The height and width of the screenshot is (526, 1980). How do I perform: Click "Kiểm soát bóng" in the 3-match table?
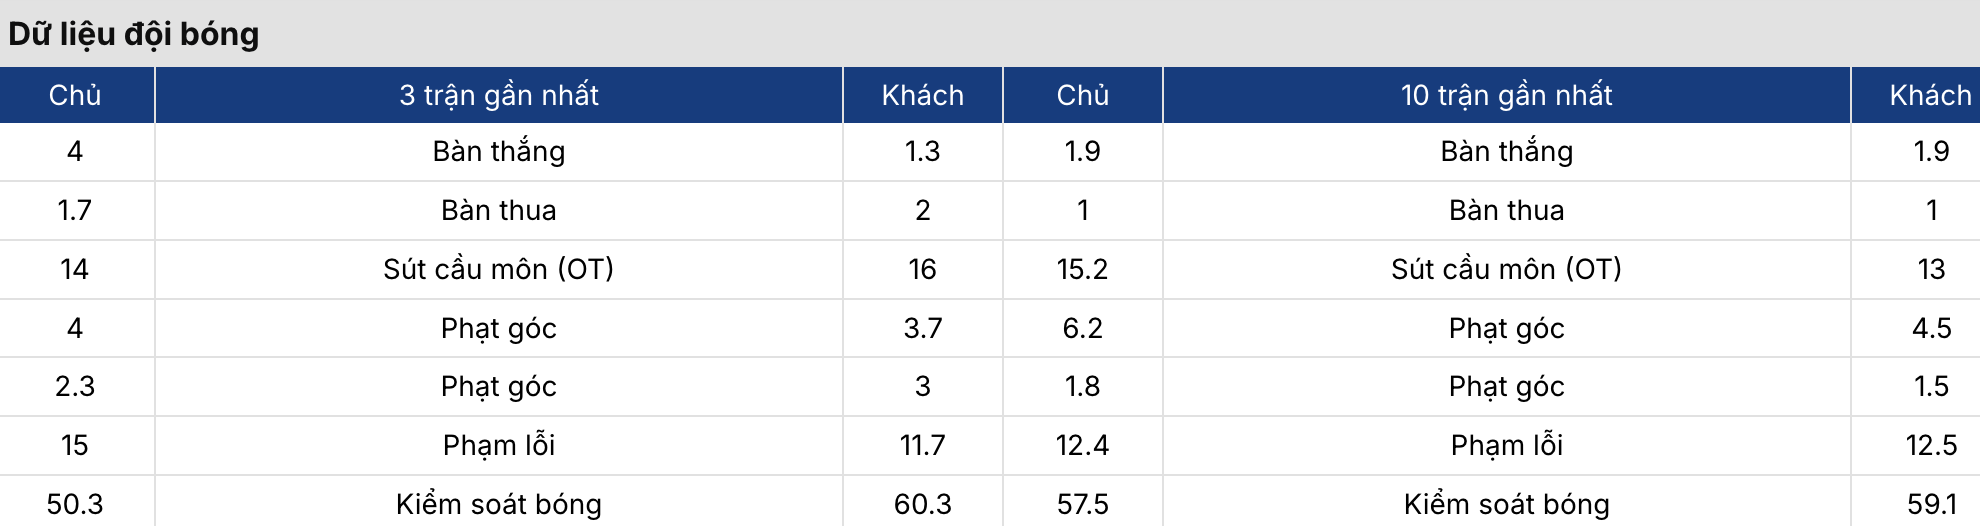(x=498, y=504)
